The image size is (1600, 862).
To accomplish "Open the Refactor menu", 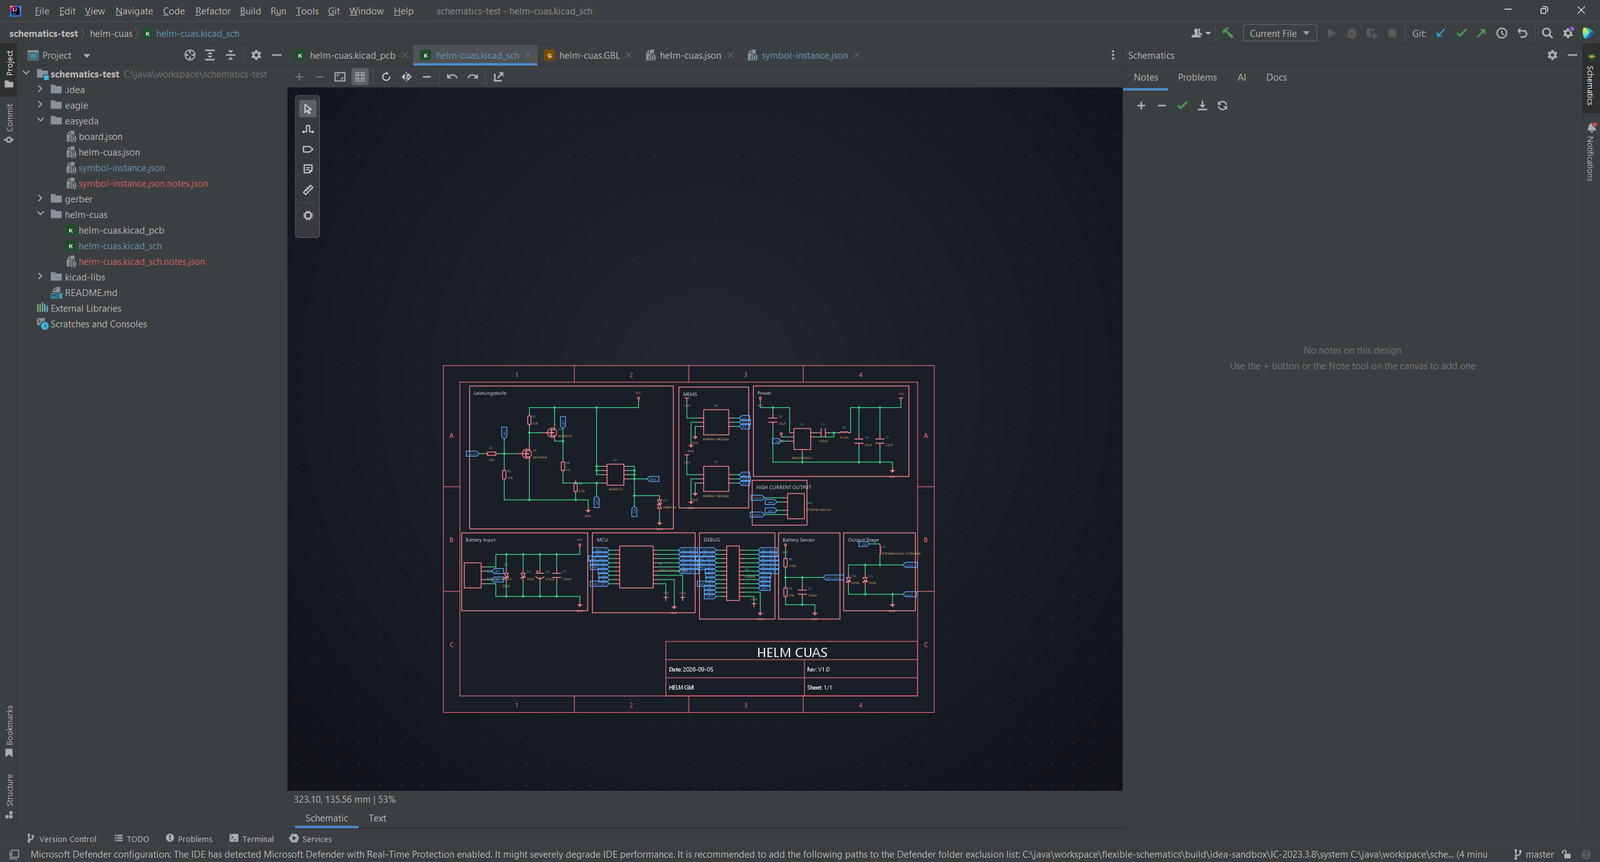I will point(213,11).
